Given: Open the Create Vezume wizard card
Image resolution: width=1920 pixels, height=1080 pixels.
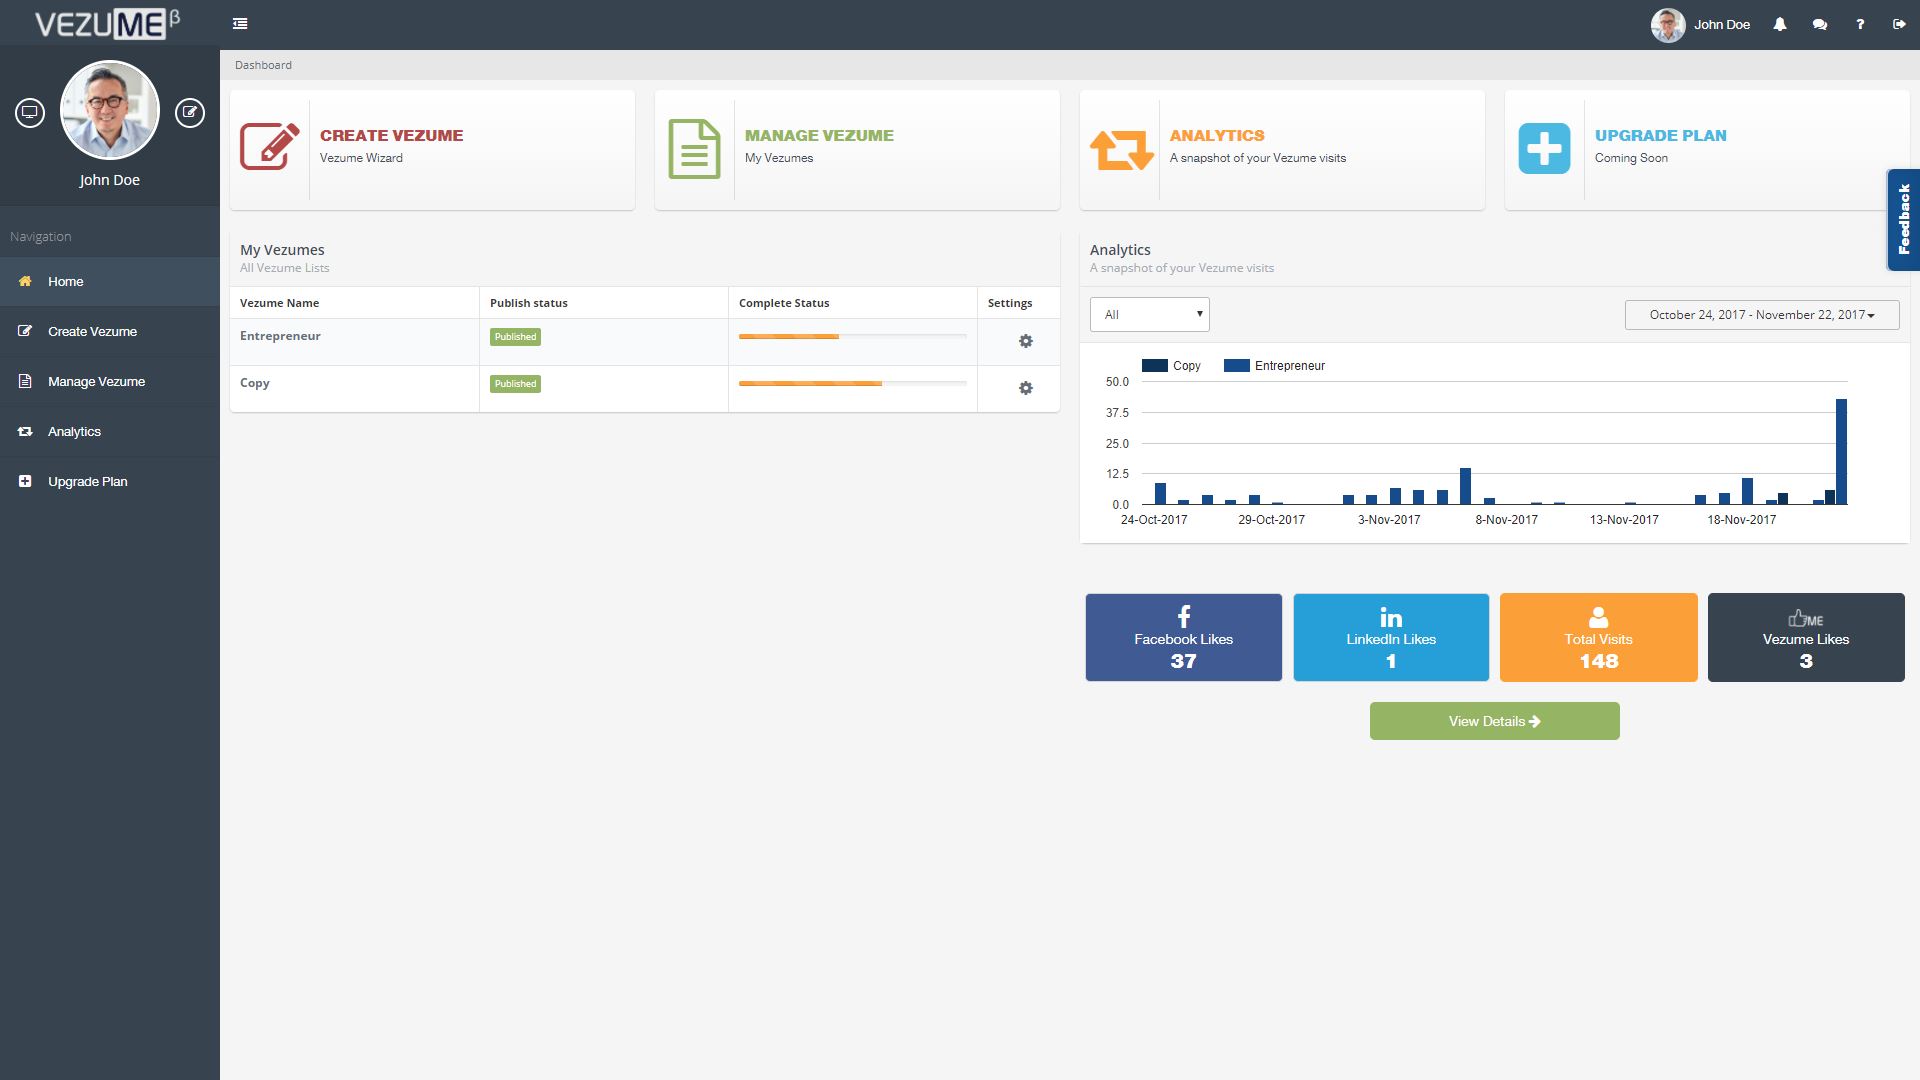Looking at the screenshot, I should [x=432, y=150].
